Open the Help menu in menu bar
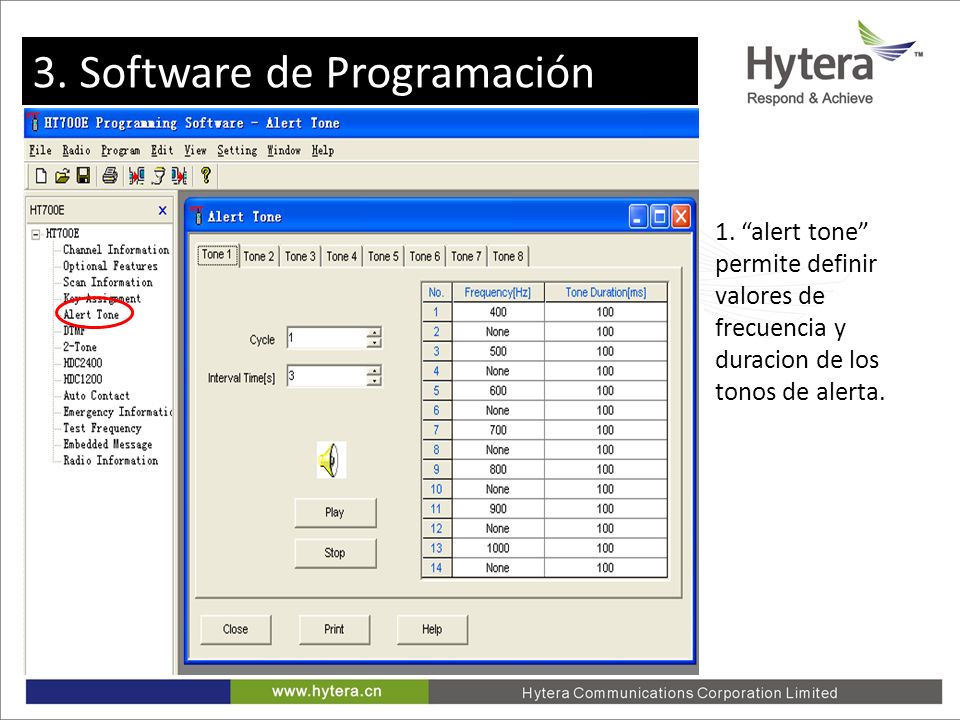This screenshot has height=720, width=960. (323, 151)
